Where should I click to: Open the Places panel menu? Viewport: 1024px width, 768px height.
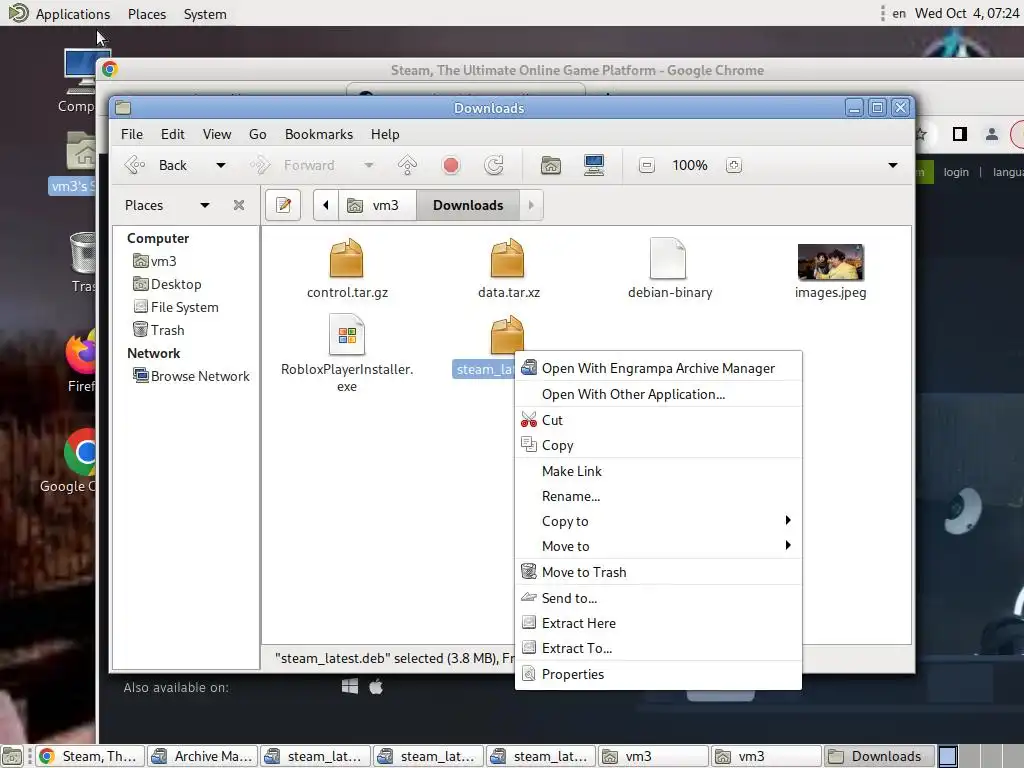[x=147, y=14]
